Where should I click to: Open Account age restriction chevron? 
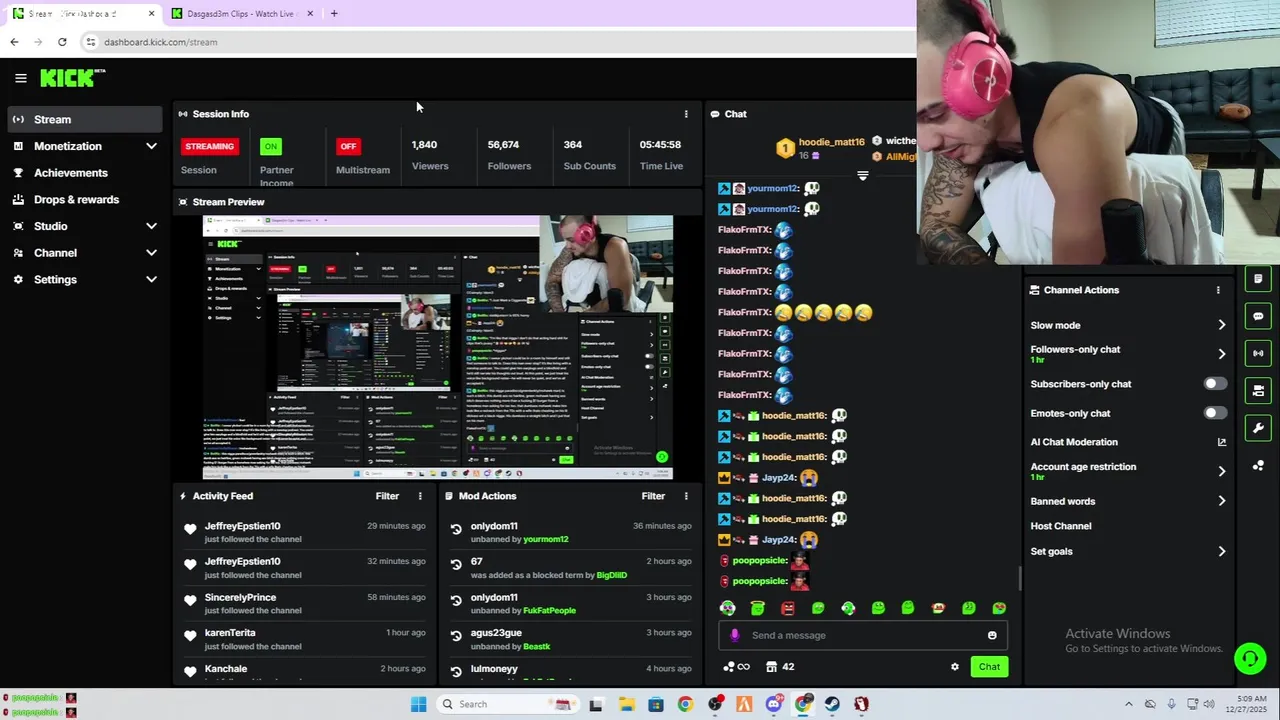[1221, 471]
